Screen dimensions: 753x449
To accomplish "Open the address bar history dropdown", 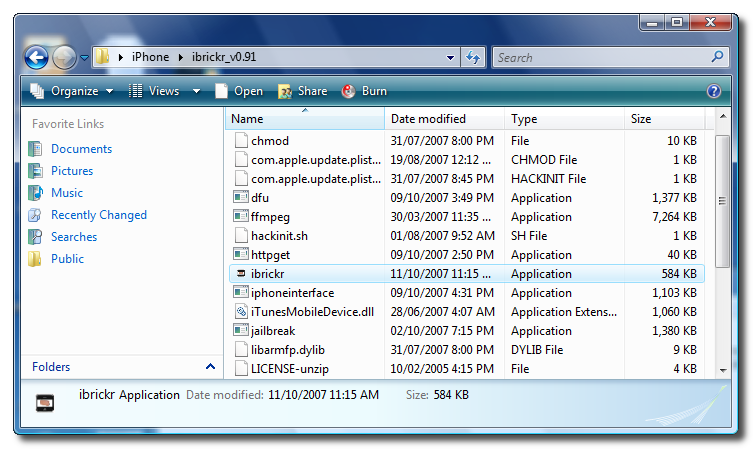I will coord(453,57).
